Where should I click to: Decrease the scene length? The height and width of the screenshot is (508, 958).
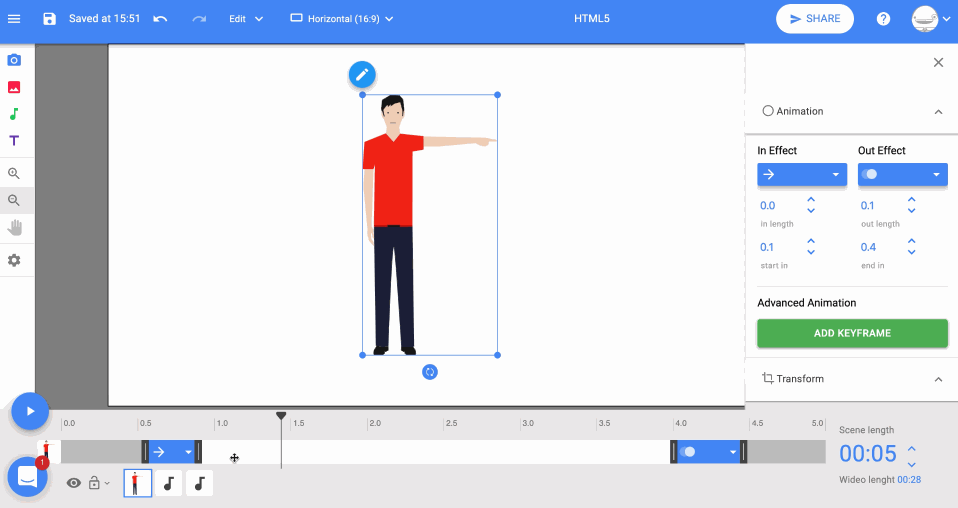tap(912, 464)
